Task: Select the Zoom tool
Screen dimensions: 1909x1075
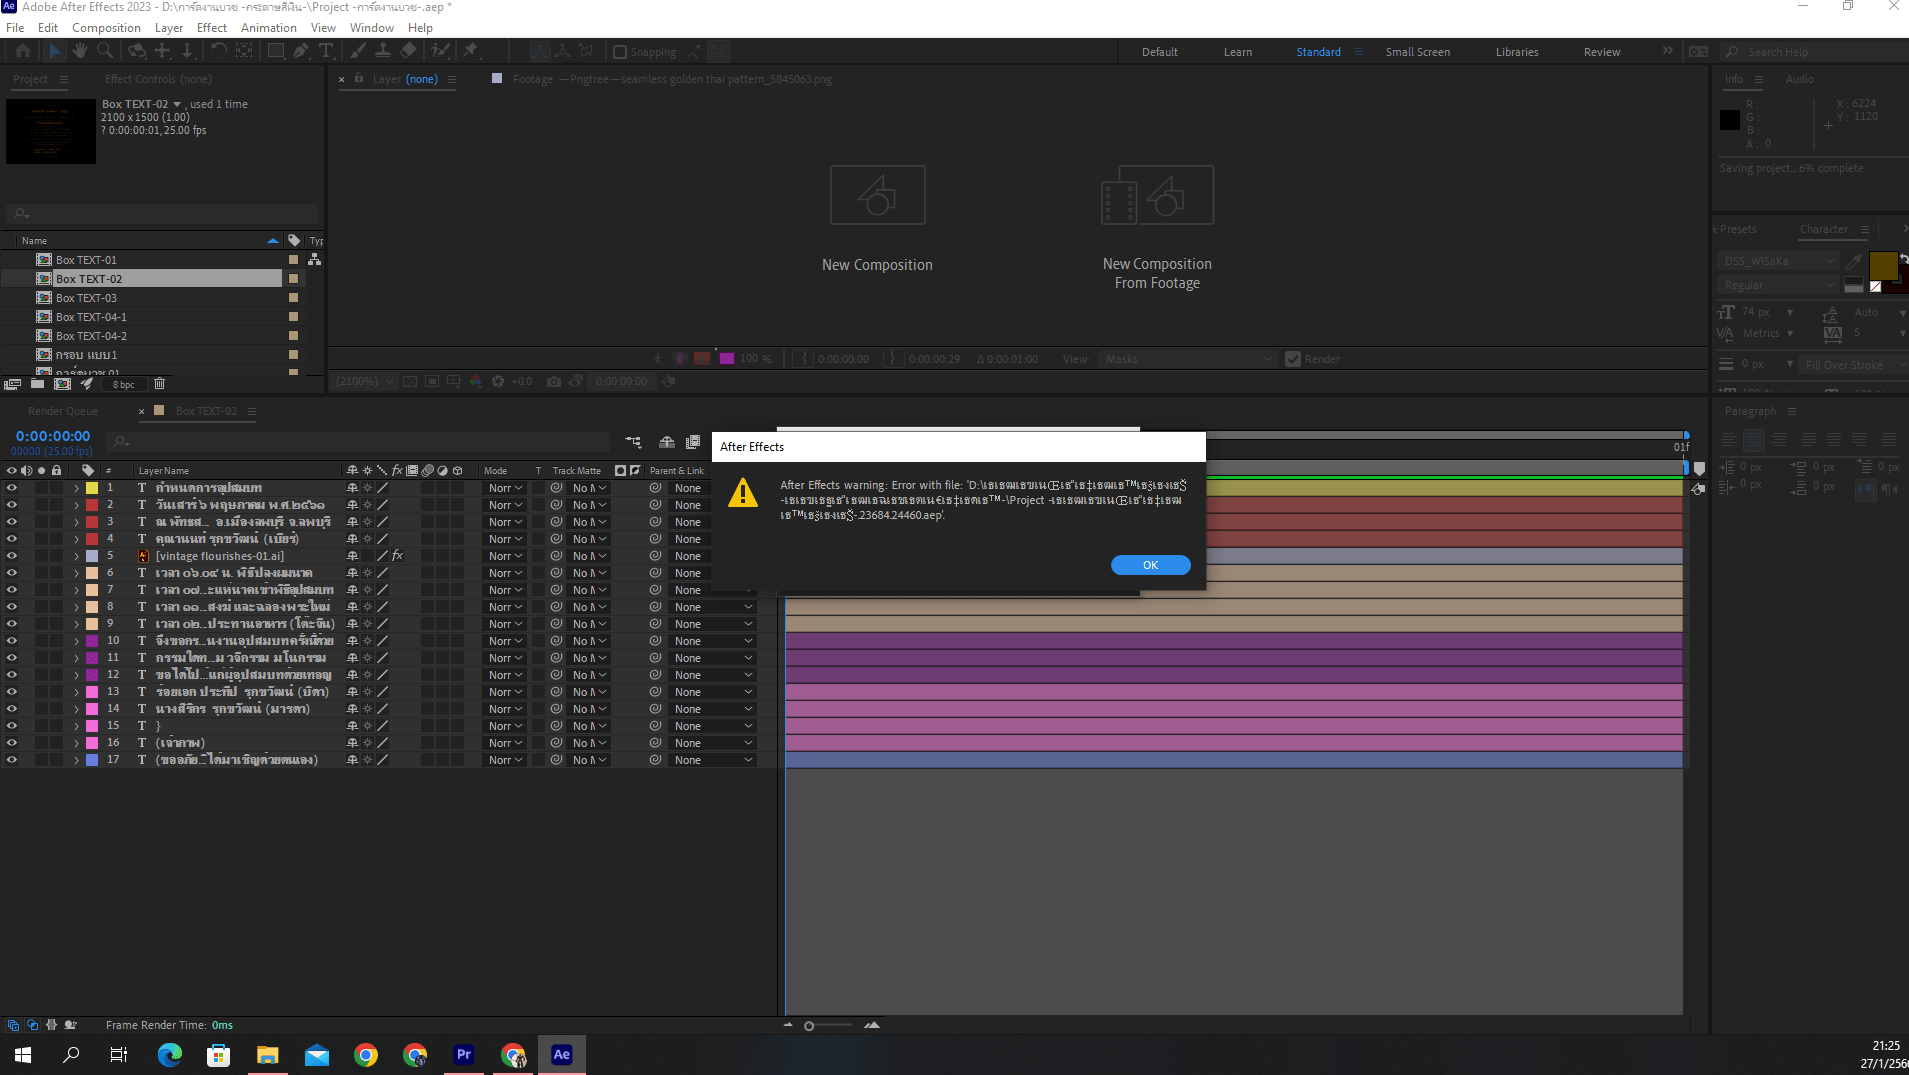Action: [104, 51]
